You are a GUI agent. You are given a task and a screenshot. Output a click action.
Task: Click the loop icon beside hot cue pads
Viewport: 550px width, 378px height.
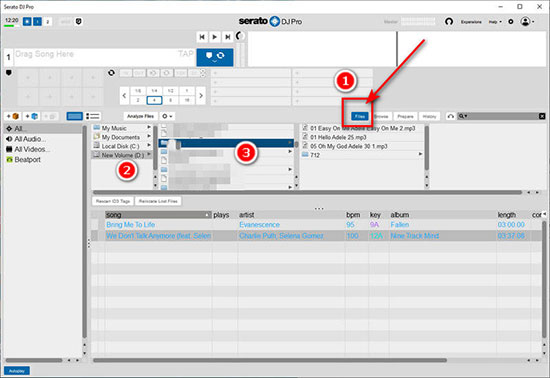pos(111,73)
